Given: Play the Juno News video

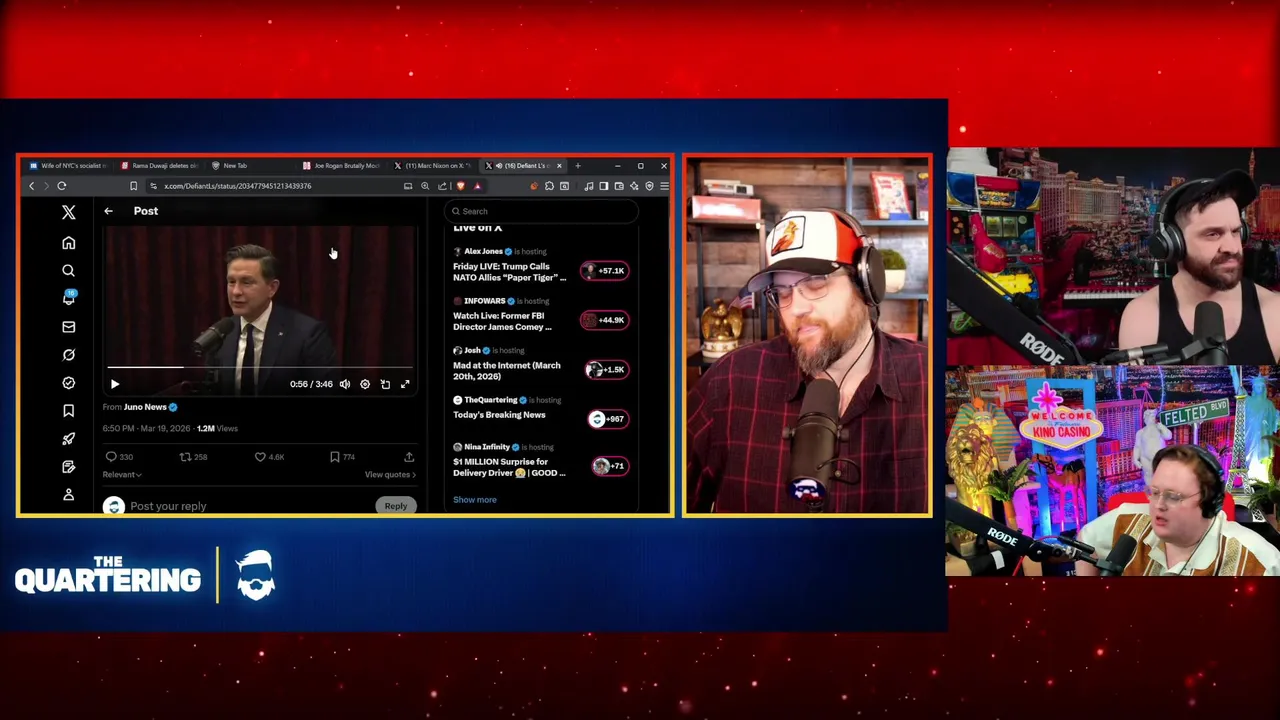Looking at the screenshot, I should (114, 384).
